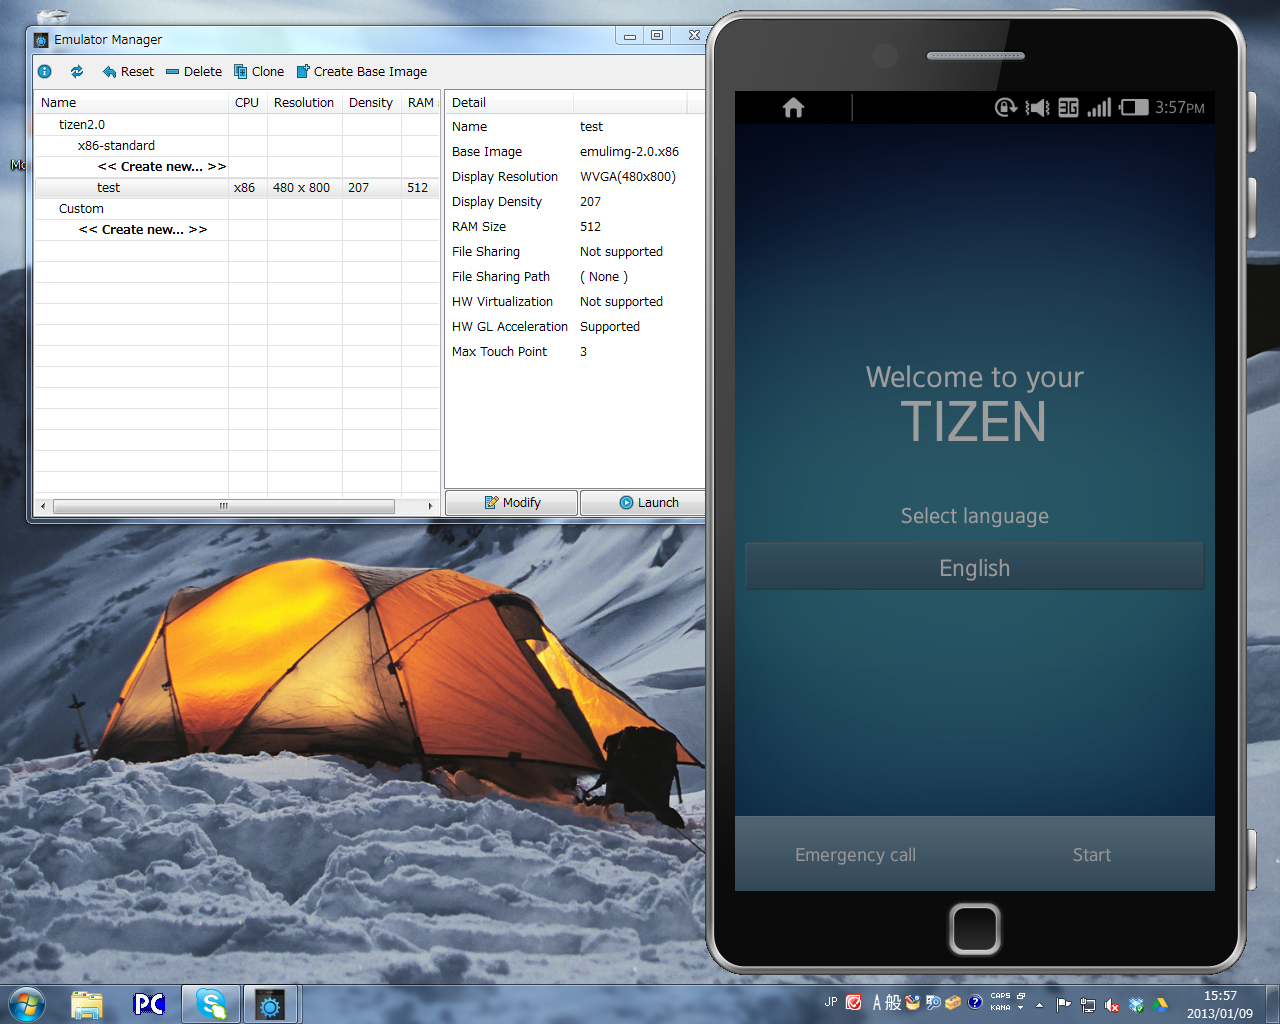1280x1024 pixels.
Task: Tap Start on Tizen welcome screen
Action: (x=1091, y=854)
